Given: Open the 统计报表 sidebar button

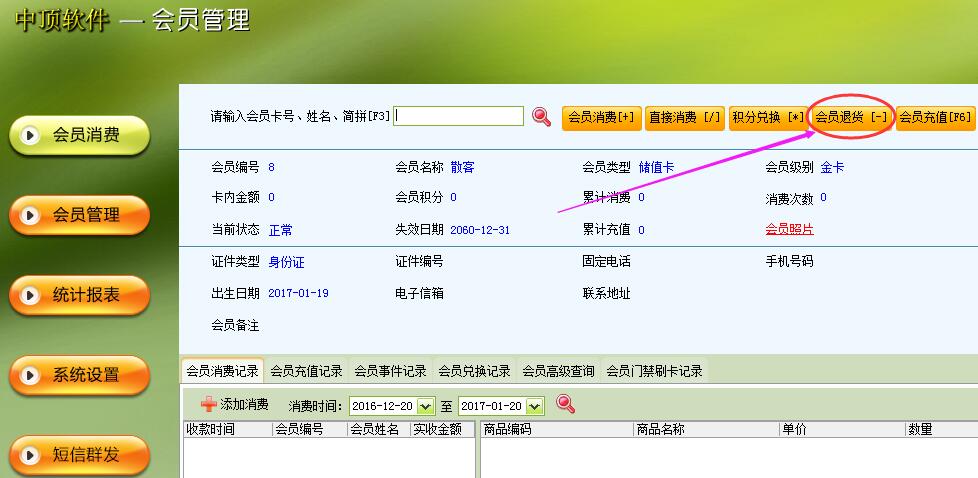Looking at the screenshot, I should (x=79, y=295).
